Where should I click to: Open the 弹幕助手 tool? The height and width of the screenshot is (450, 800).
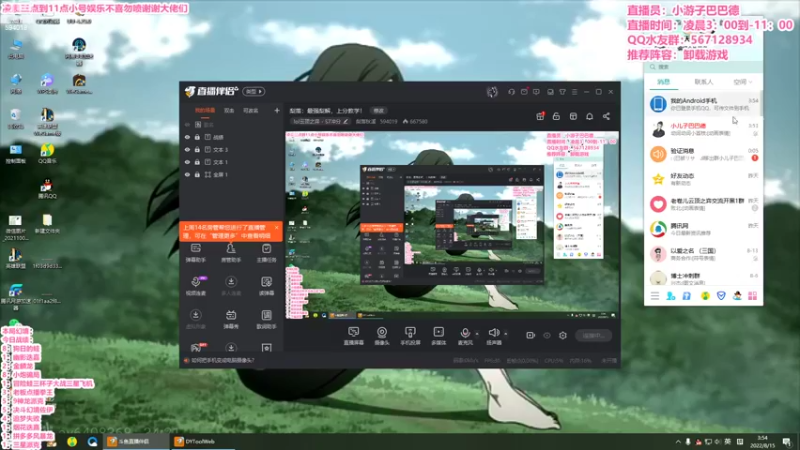195,253
